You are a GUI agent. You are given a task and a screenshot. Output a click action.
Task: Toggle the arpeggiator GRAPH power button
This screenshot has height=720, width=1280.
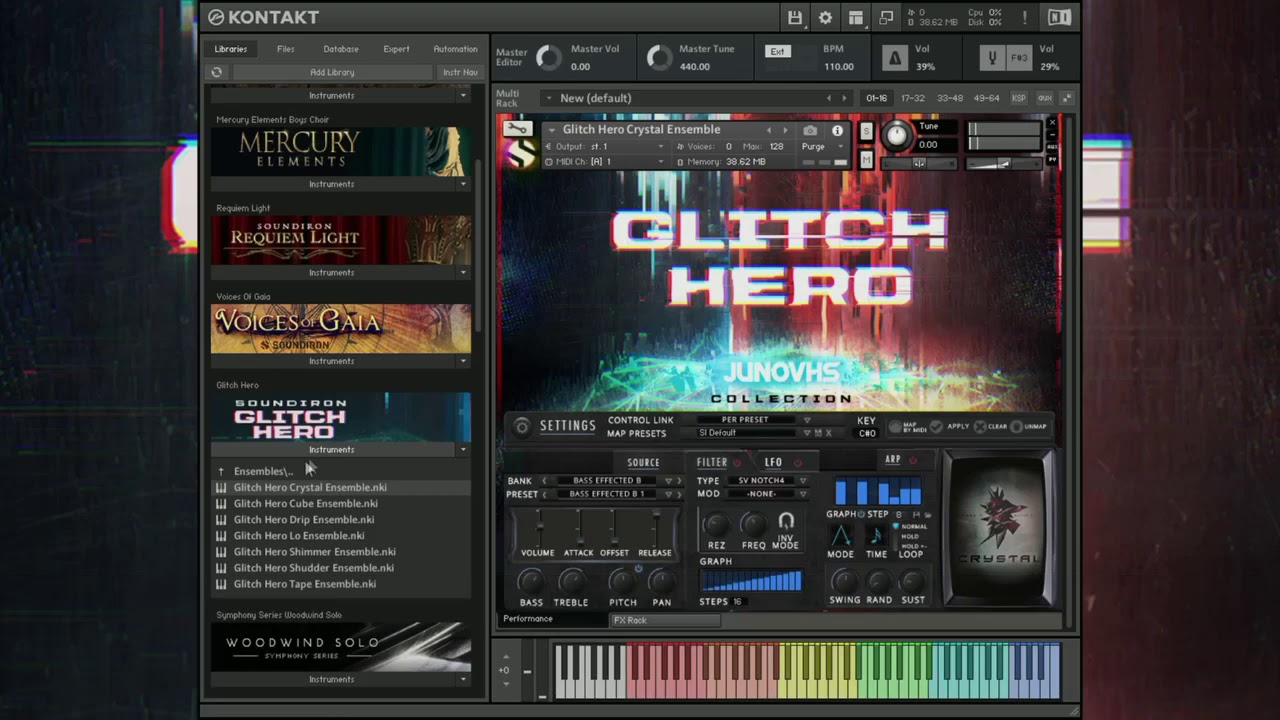click(x=861, y=514)
